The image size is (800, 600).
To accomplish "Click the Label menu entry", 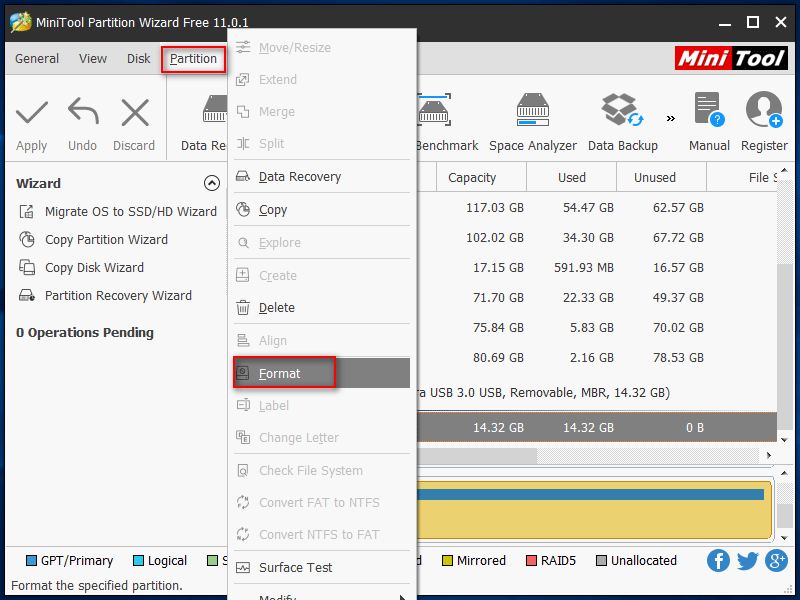I will pyautogui.click(x=321, y=406).
